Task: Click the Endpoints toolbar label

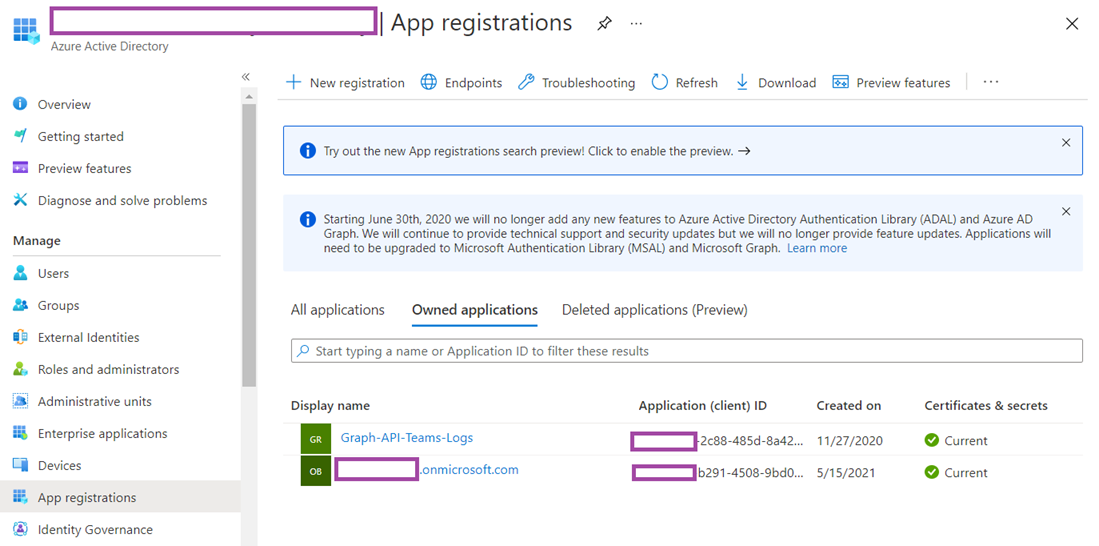Action: (473, 83)
